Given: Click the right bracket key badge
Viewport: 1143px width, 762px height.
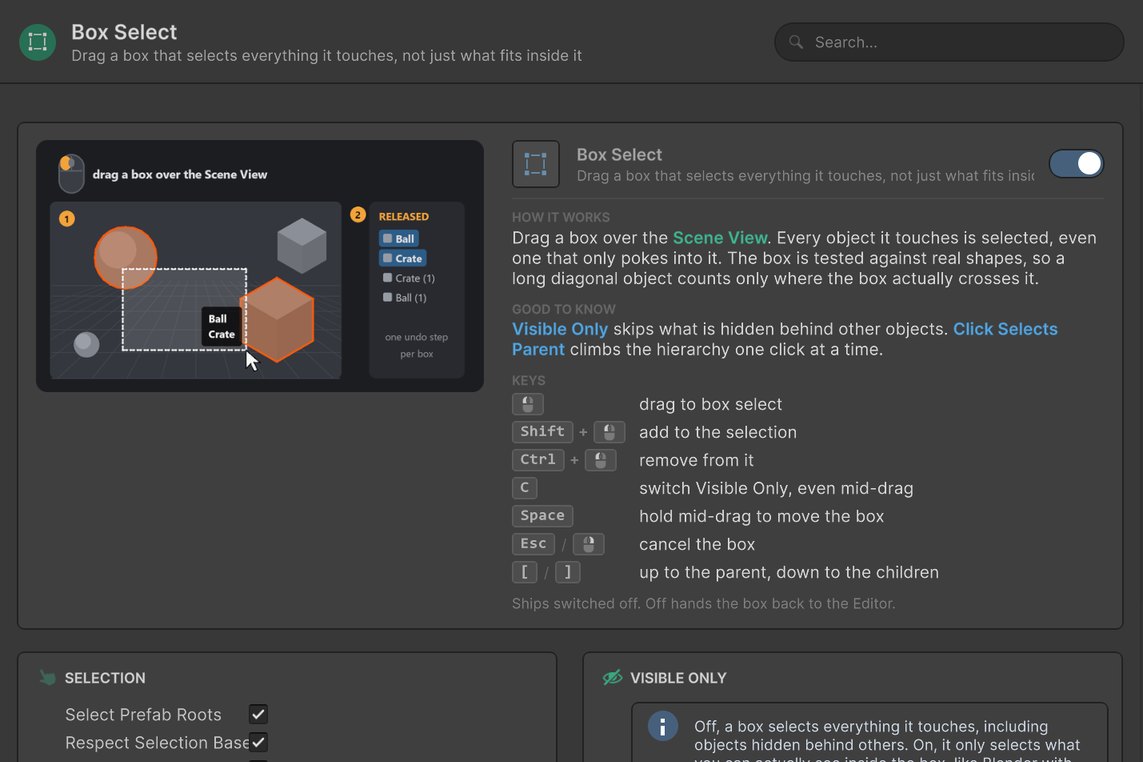Looking at the screenshot, I should point(568,572).
